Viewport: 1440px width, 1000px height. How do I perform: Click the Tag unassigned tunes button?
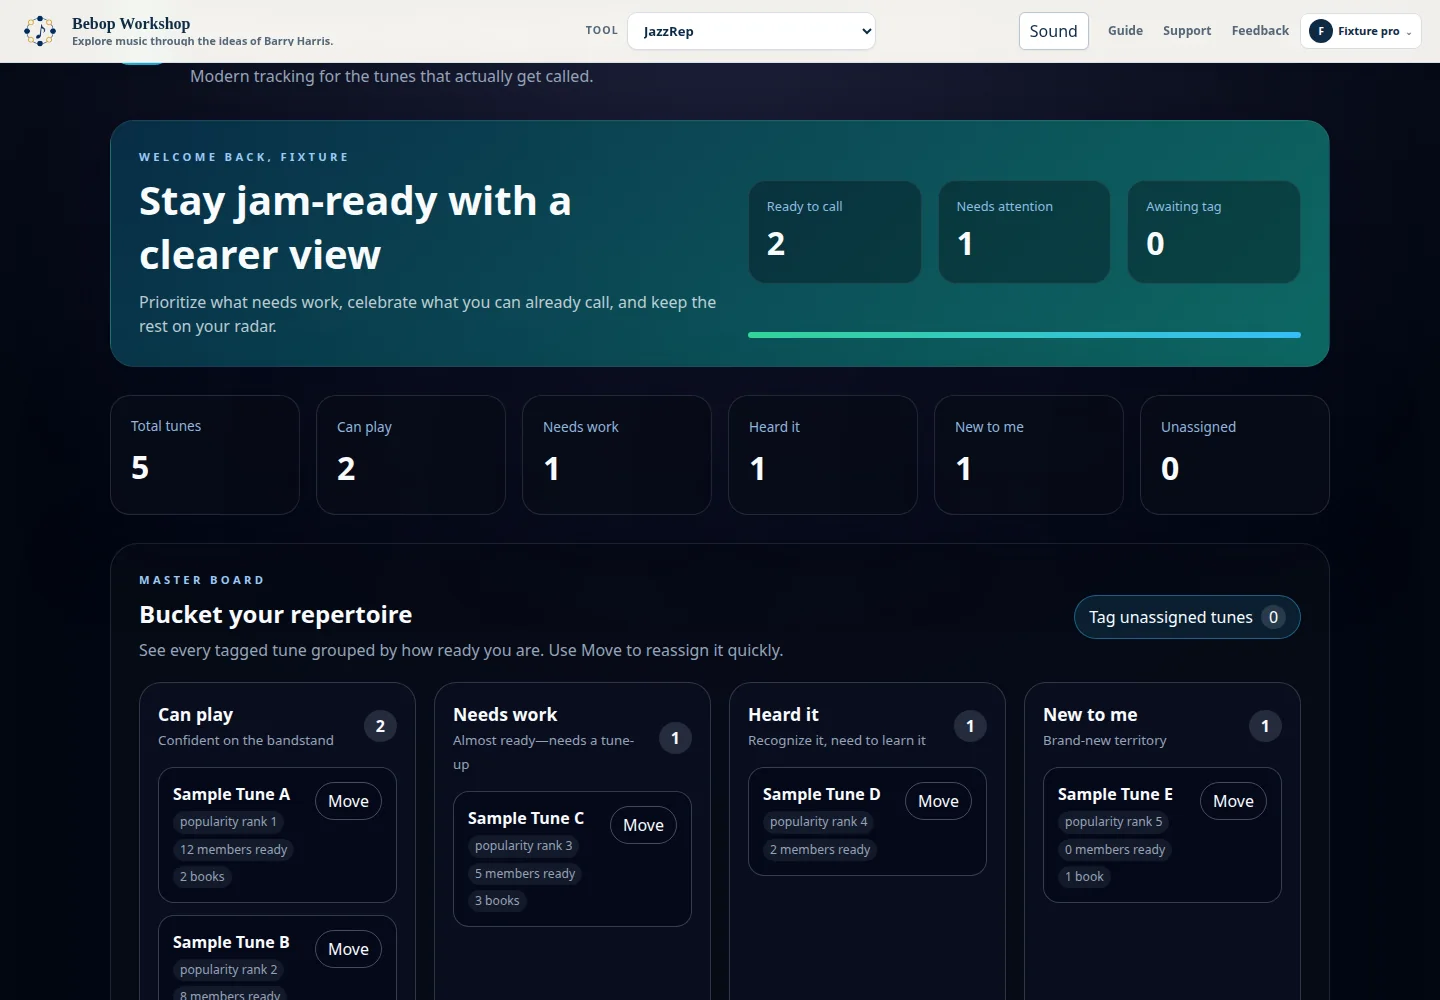pyautogui.click(x=1187, y=617)
